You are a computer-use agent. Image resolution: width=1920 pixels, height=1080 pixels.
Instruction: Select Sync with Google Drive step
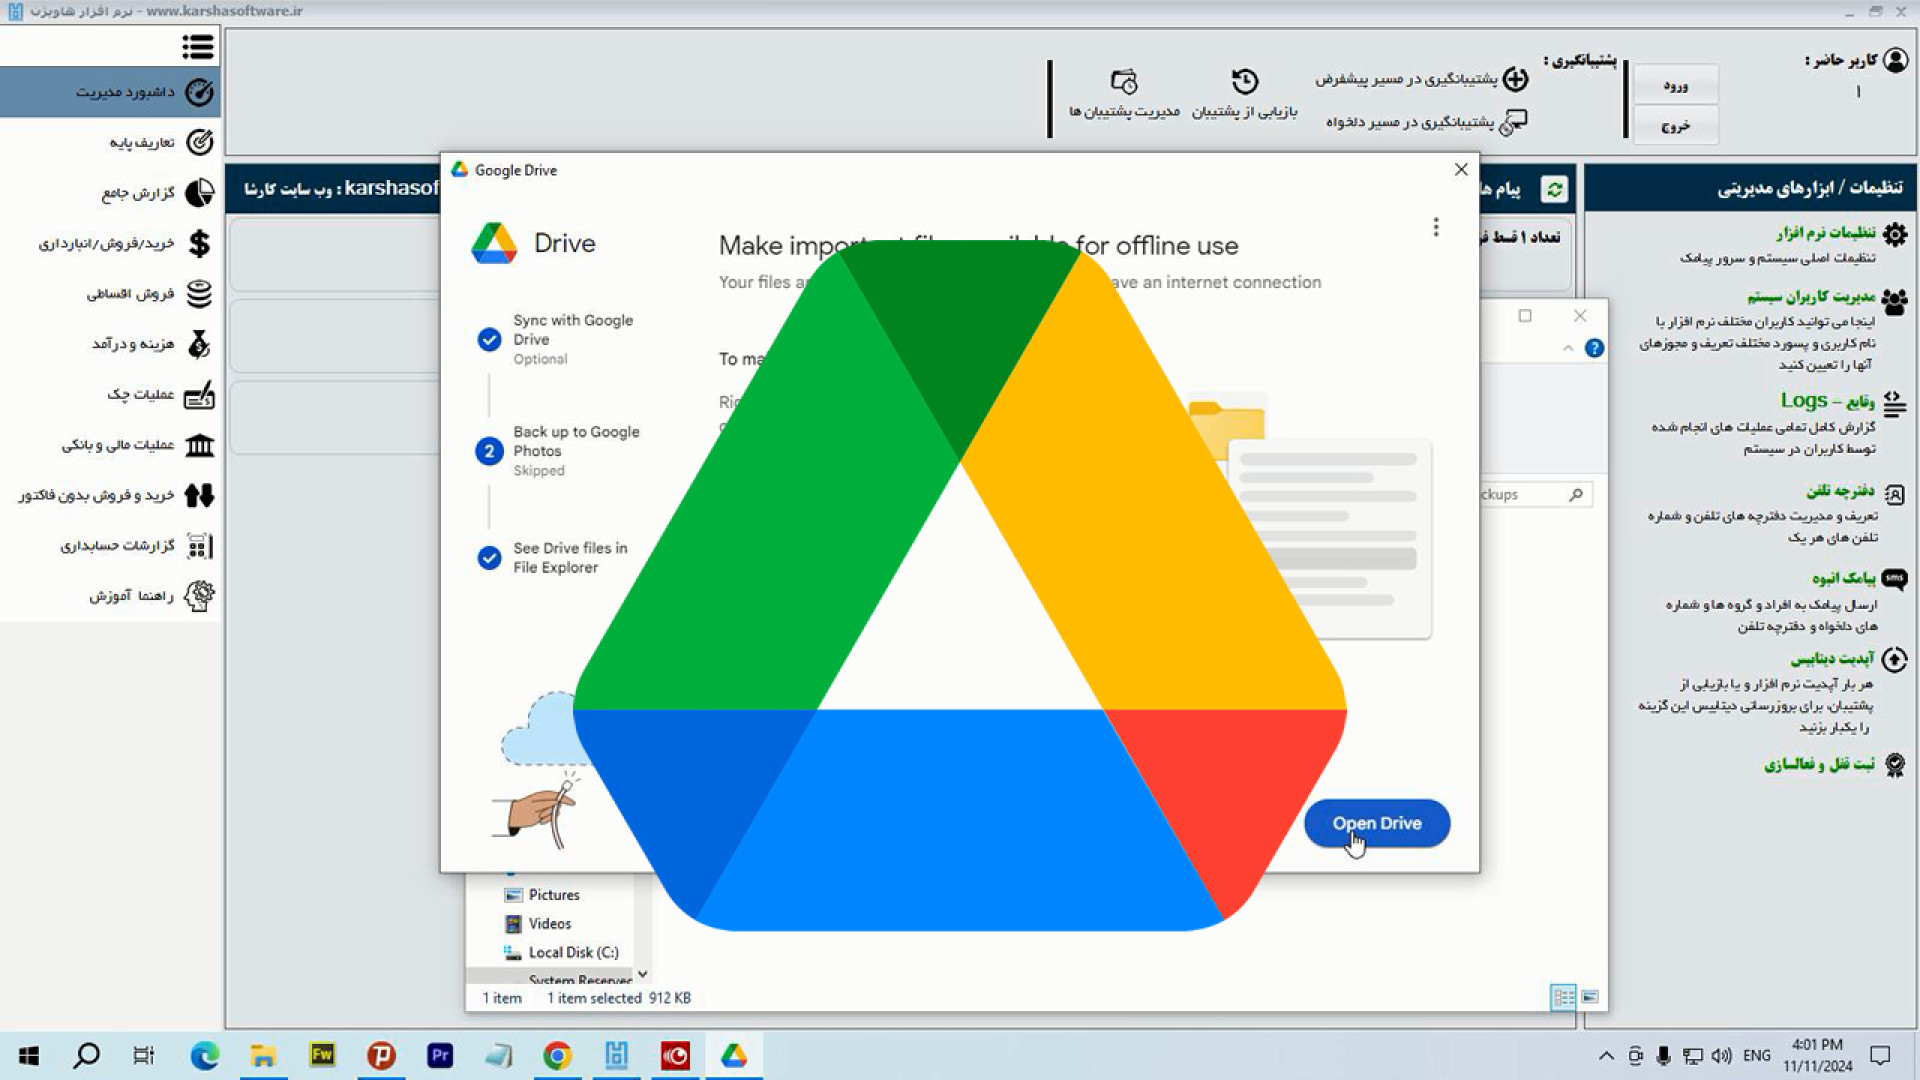coord(558,339)
